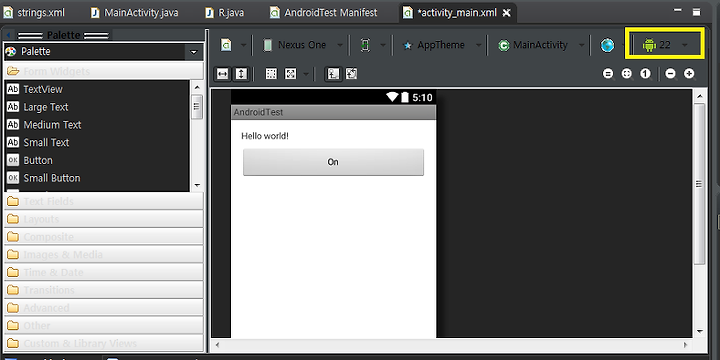Select the On button in preview
Image resolution: width=720 pixels, height=360 pixels.
click(333, 162)
